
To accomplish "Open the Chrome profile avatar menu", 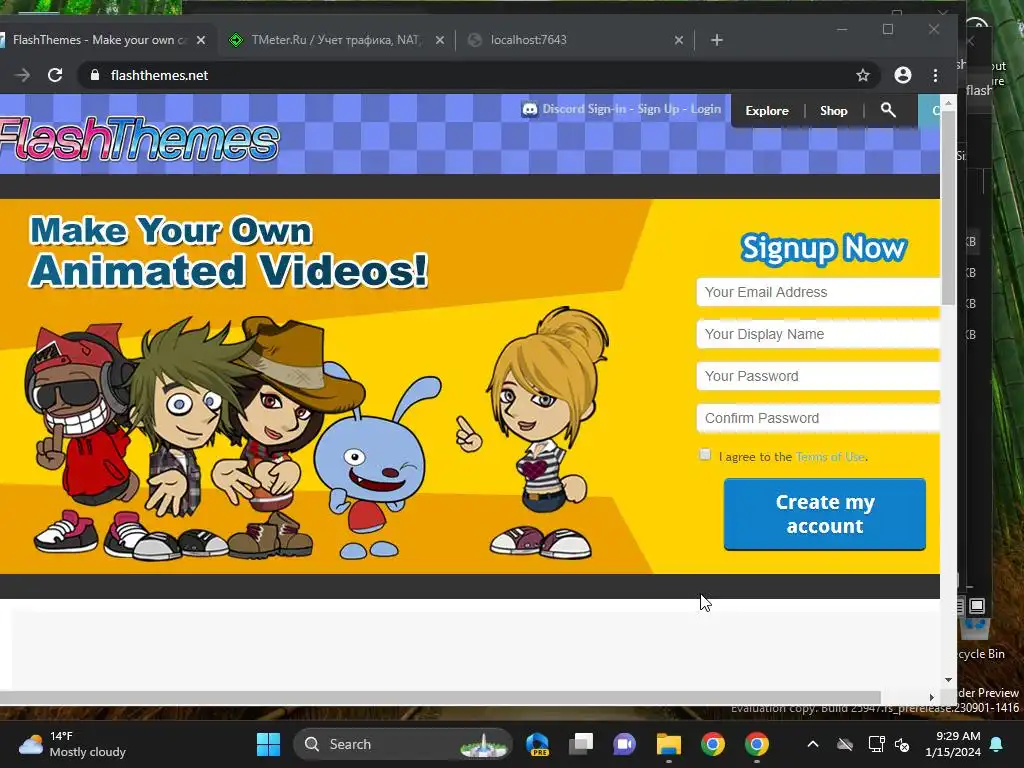I will point(903,75).
